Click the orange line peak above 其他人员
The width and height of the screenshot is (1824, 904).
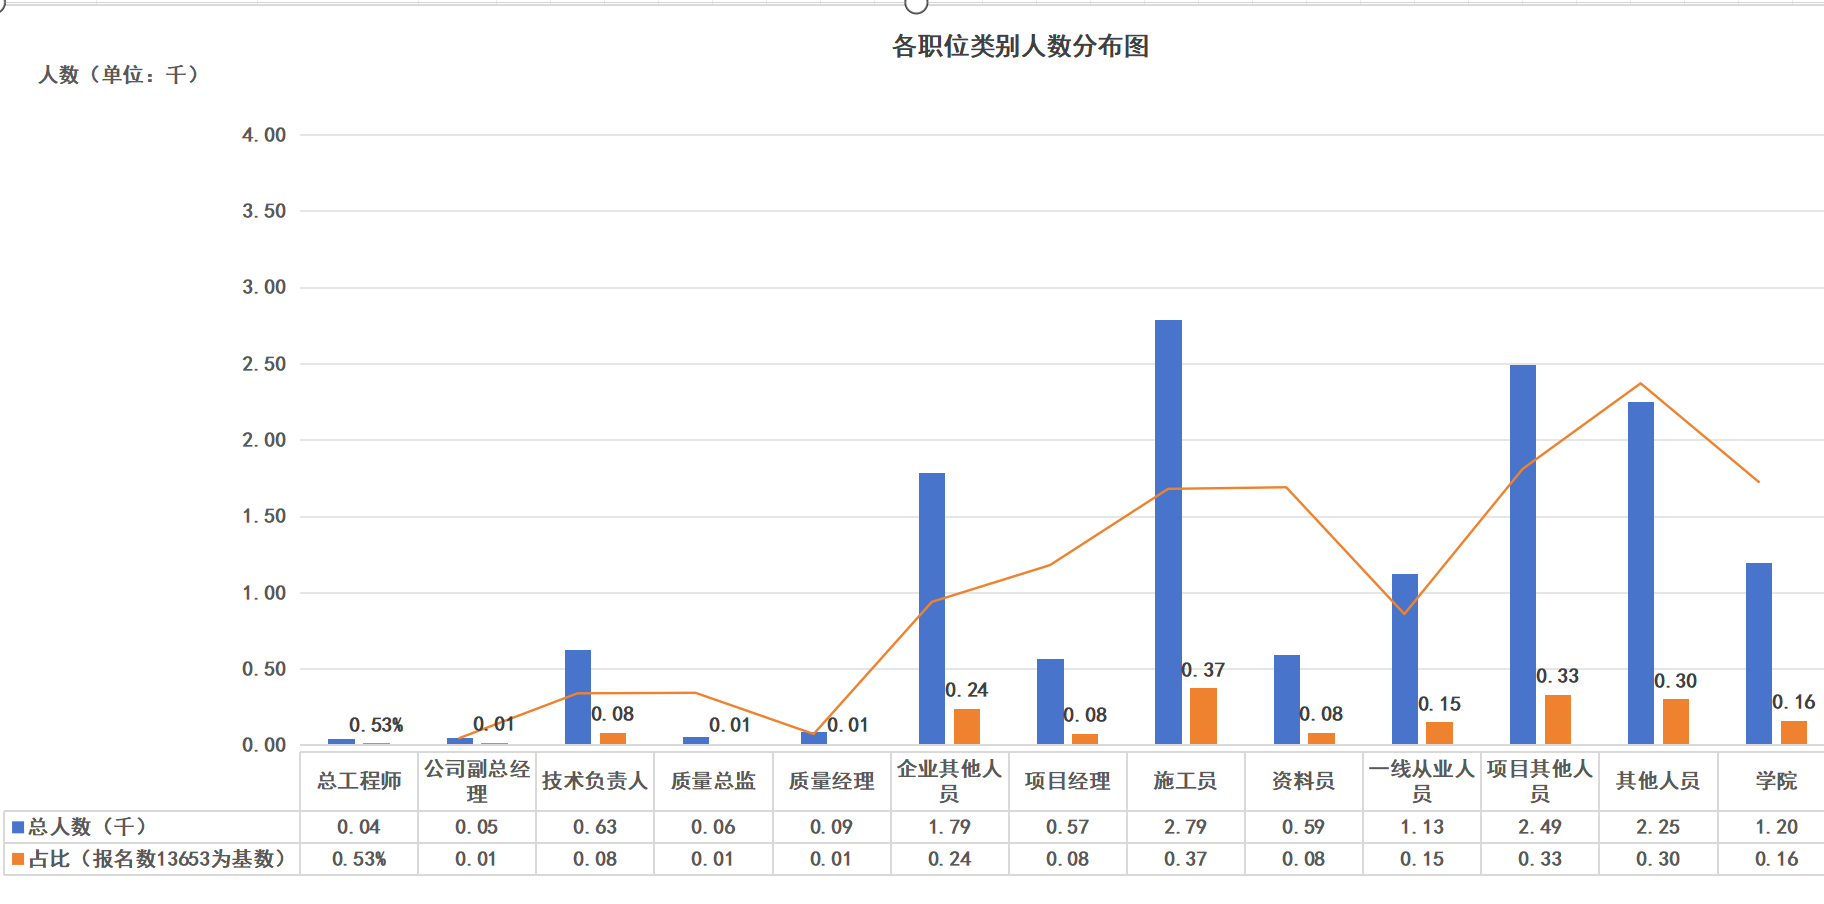coord(1640,383)
